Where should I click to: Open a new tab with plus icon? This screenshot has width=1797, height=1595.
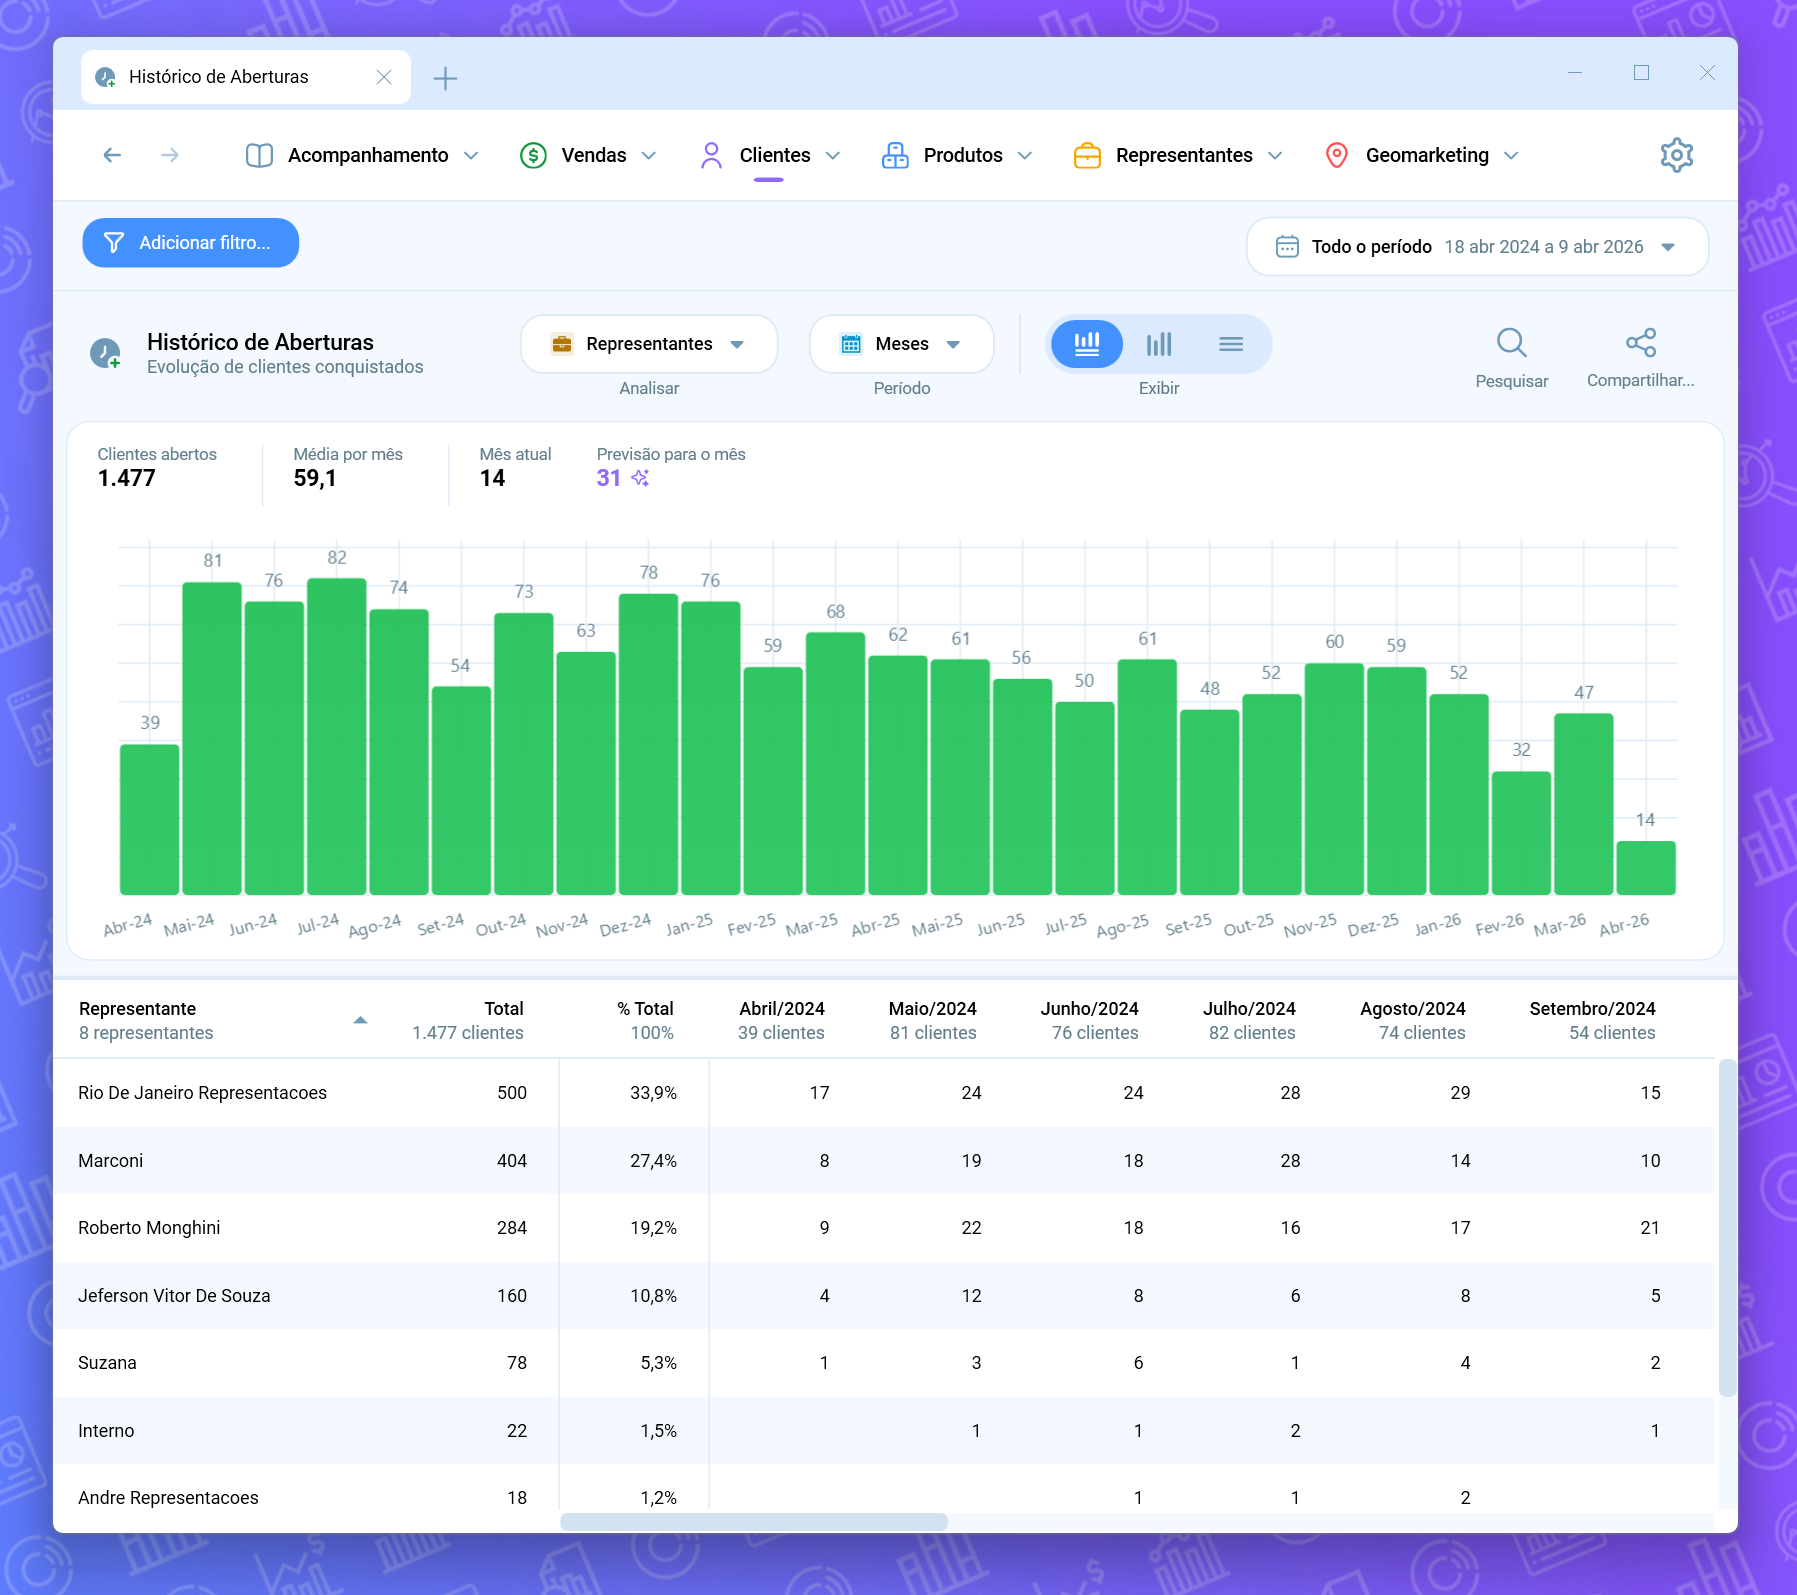(x=445, y=78)
